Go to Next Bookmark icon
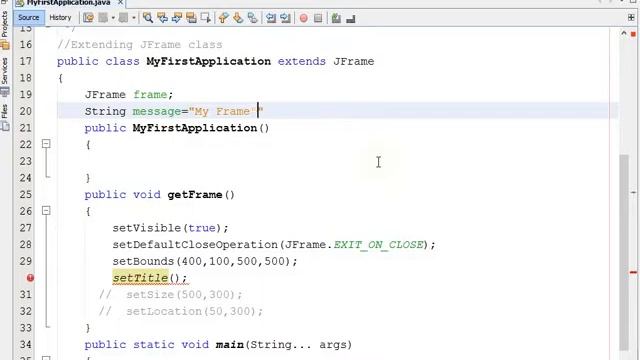This screenshot has width=640, height=360. tap(238, 18)
